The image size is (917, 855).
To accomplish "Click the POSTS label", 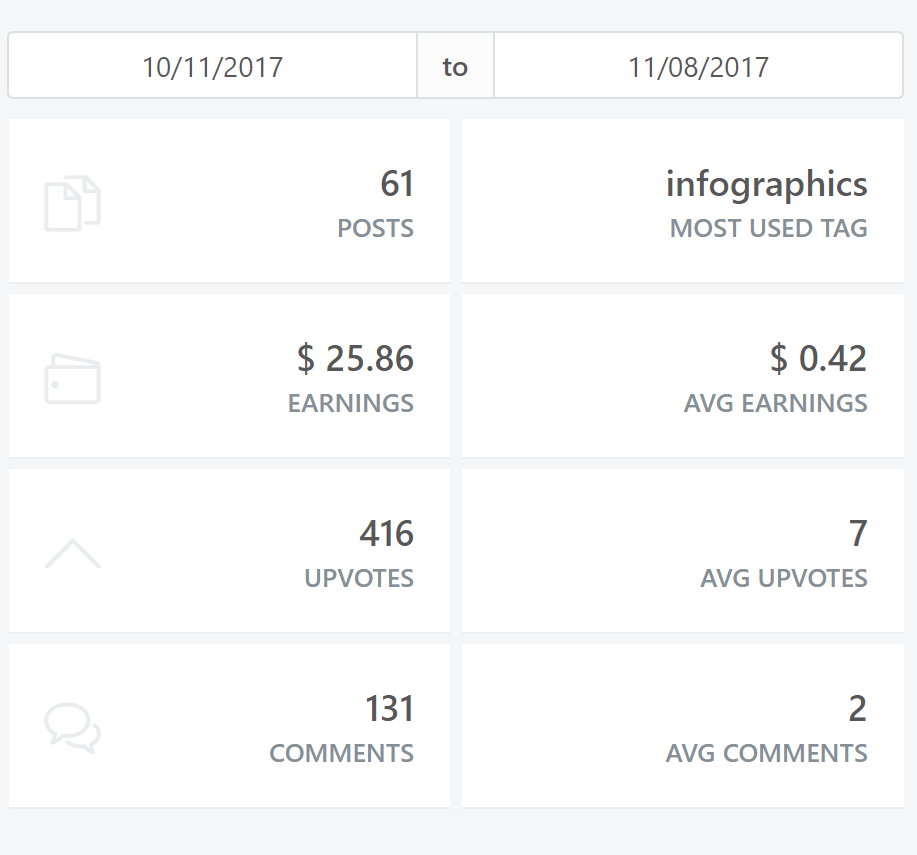I will coord(375,229).
